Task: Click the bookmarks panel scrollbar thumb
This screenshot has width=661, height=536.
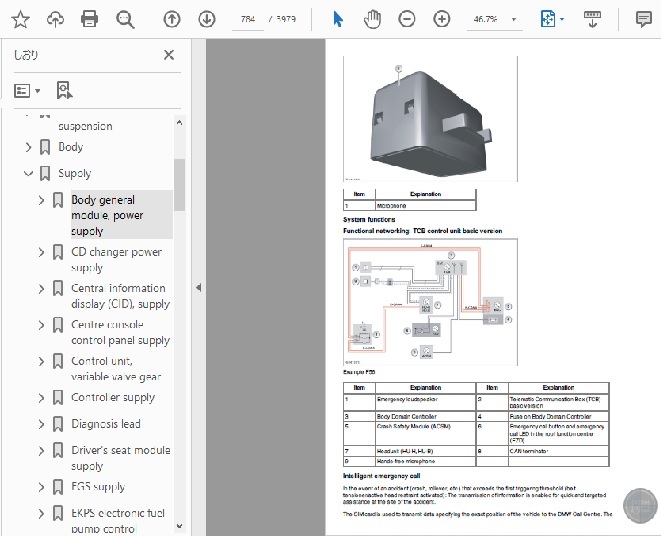Action: pos(180,185)
